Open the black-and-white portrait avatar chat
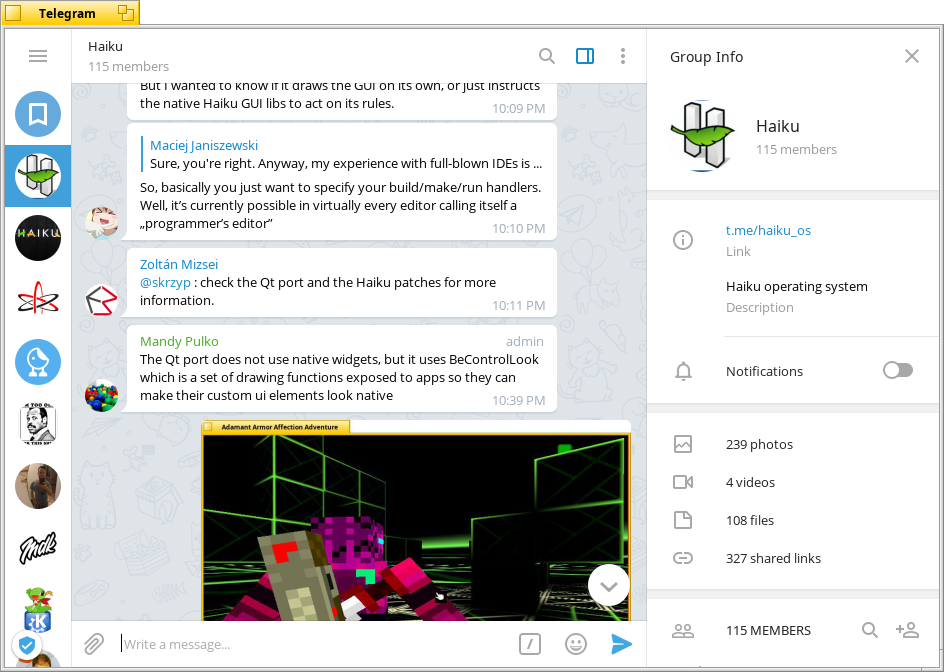 pos(38,424)
